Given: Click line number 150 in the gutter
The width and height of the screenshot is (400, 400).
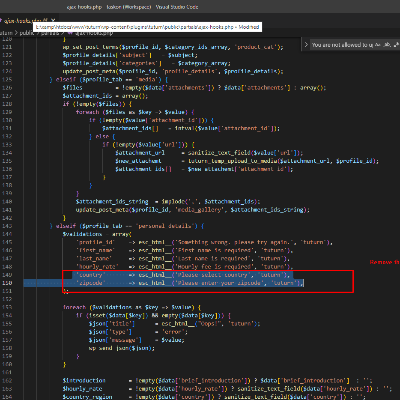Looking at the screenshot, I should tap(7, 283).
